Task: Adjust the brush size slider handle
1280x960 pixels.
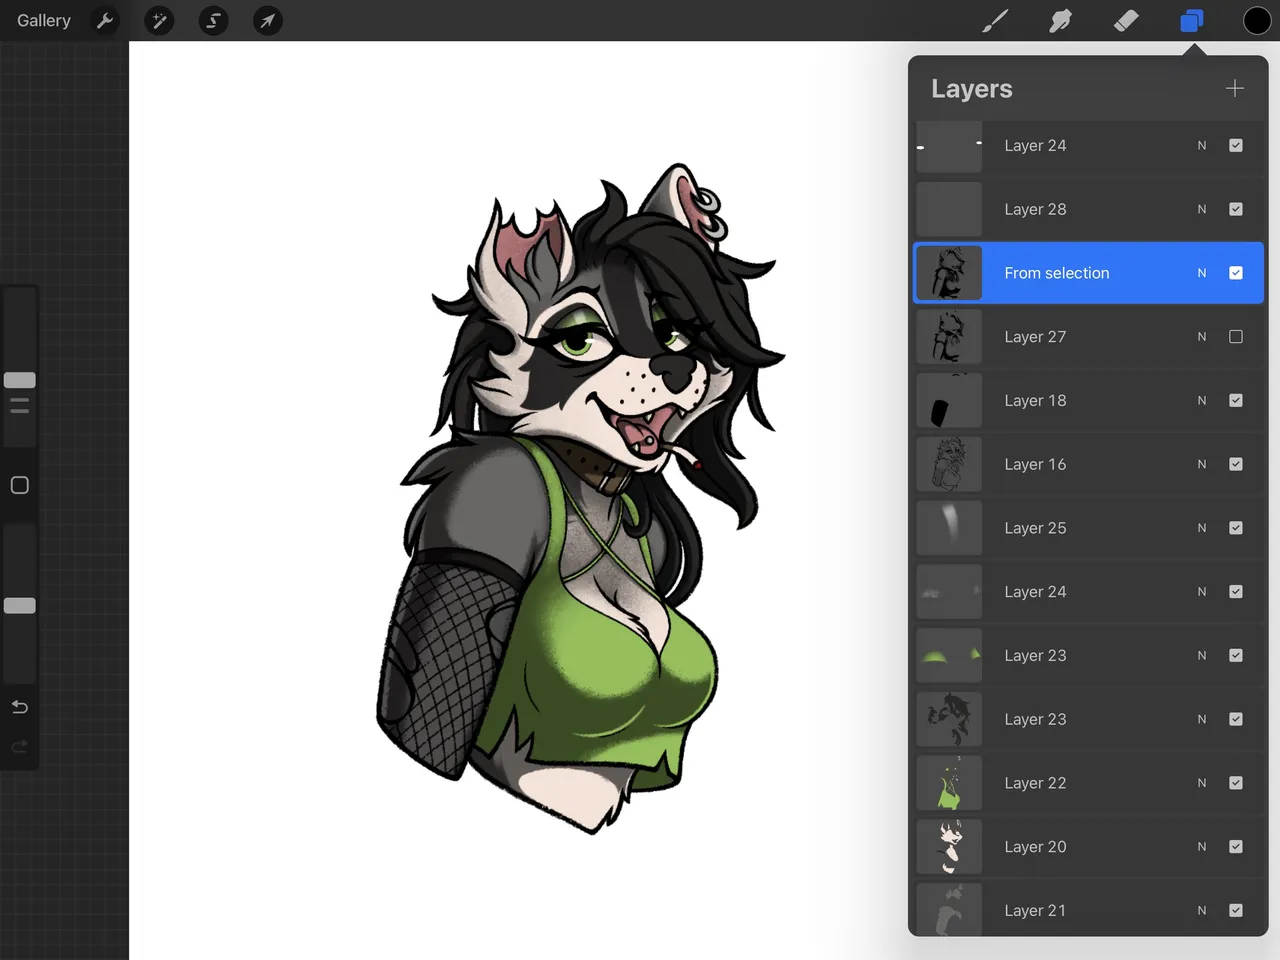Action: pyautogui.click(x=19, y=380)
